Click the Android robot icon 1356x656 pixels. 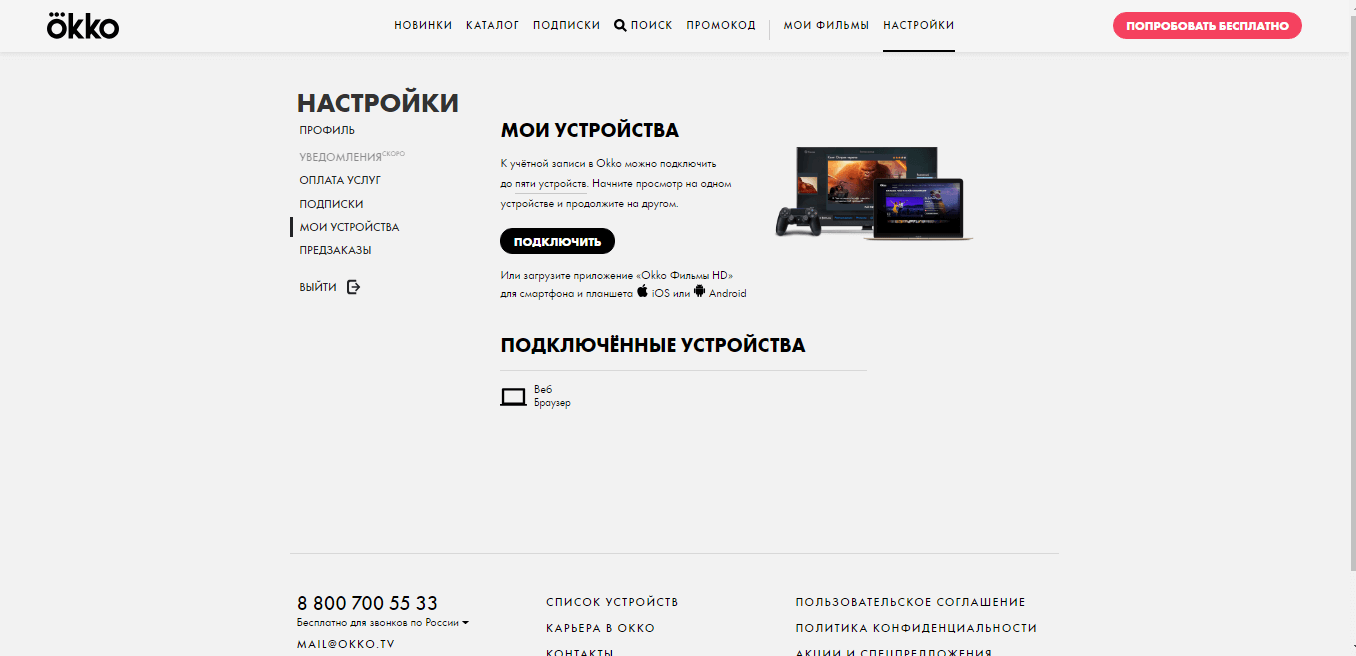(x=699, y=291)
